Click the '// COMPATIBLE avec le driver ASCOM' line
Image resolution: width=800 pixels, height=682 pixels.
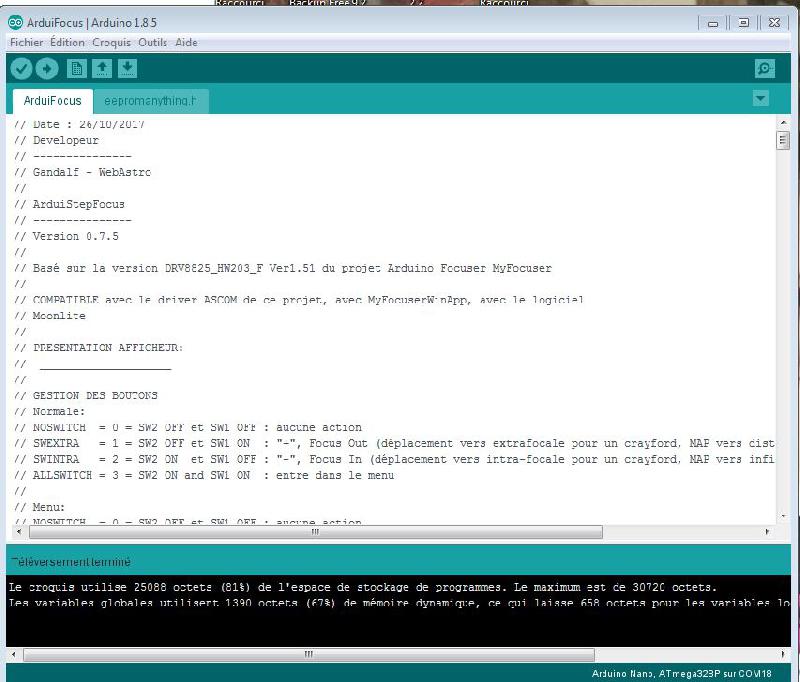click(x=299, y=300)
